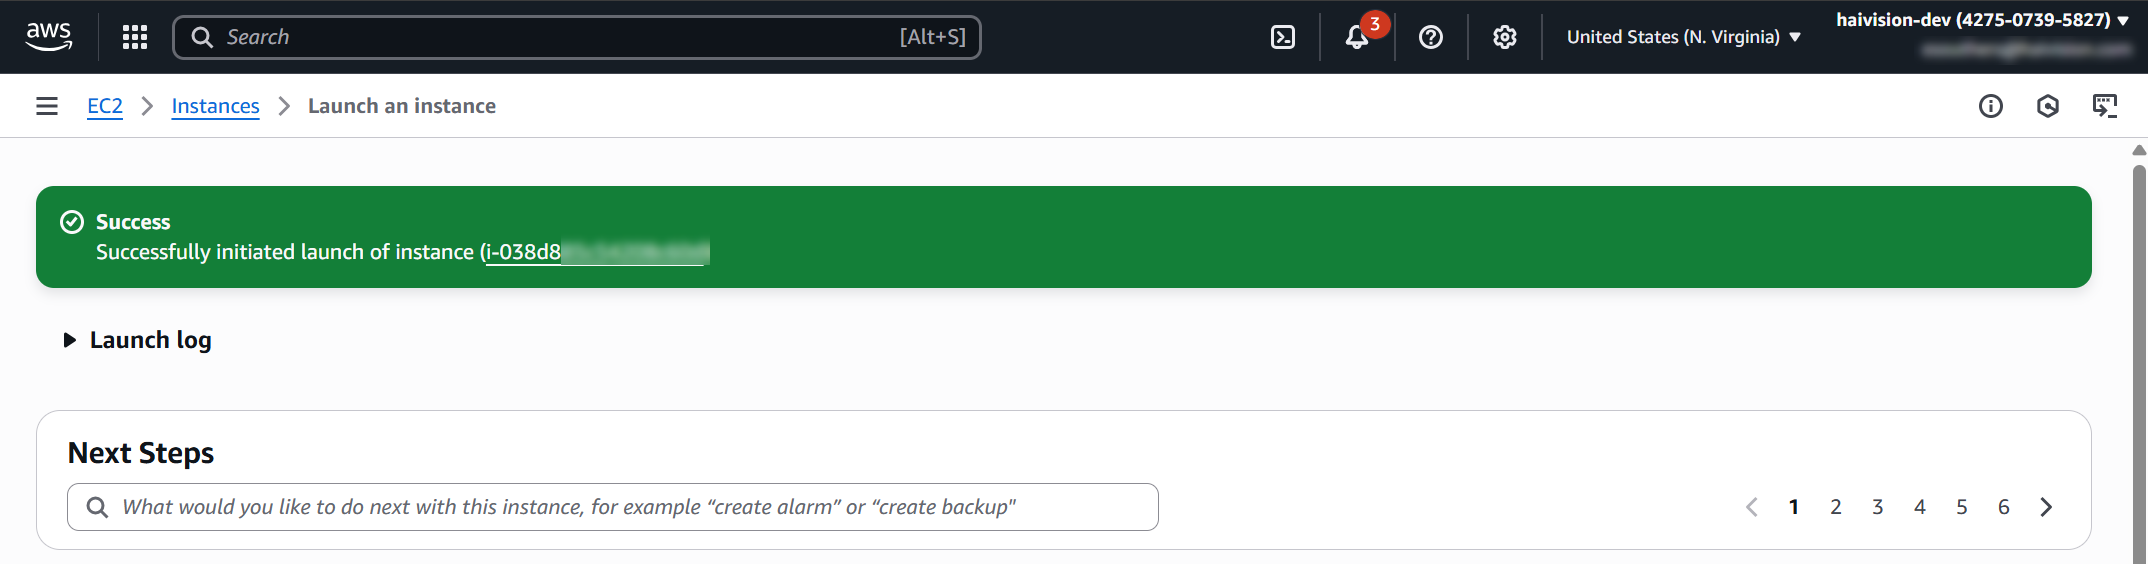Click the next page arrow in pagination
This screenshot has width=2148, height=564.
[x=2046, y=507]
